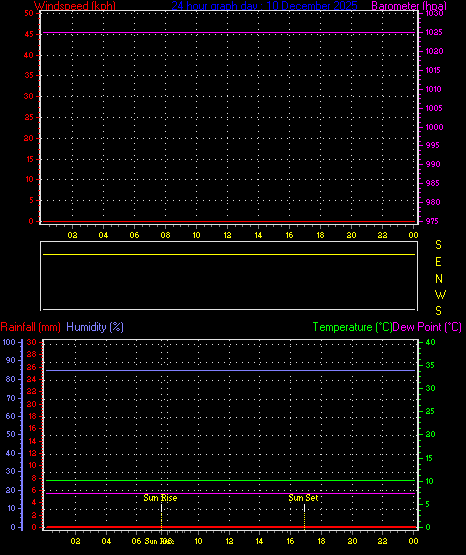Select the W wind direction label
Screen dimensions: 466x555
point(441,294)
